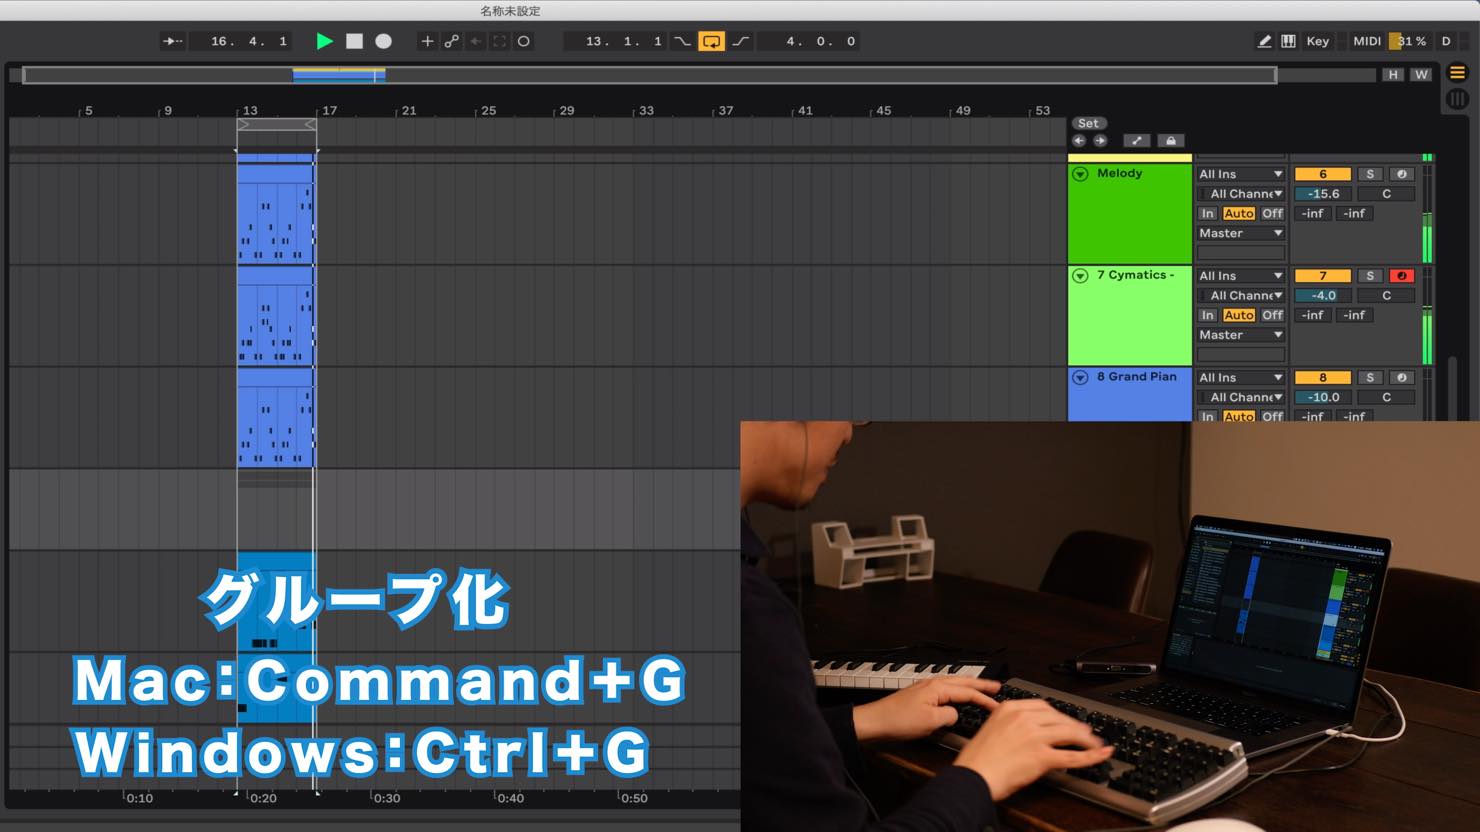The image size is (1480, 832).
Task: Optimize Arrangement Height with H button
Action: [x=1393, y=74]
